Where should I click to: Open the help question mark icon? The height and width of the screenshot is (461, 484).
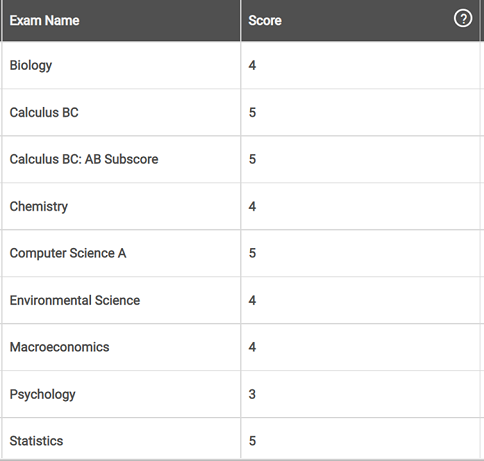tap(463, 18)
